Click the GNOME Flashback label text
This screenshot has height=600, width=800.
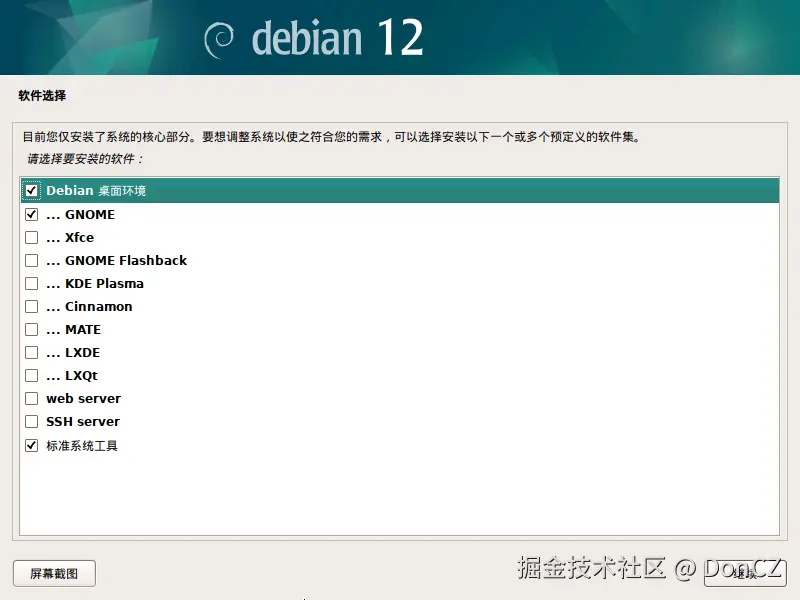(126, 260)
